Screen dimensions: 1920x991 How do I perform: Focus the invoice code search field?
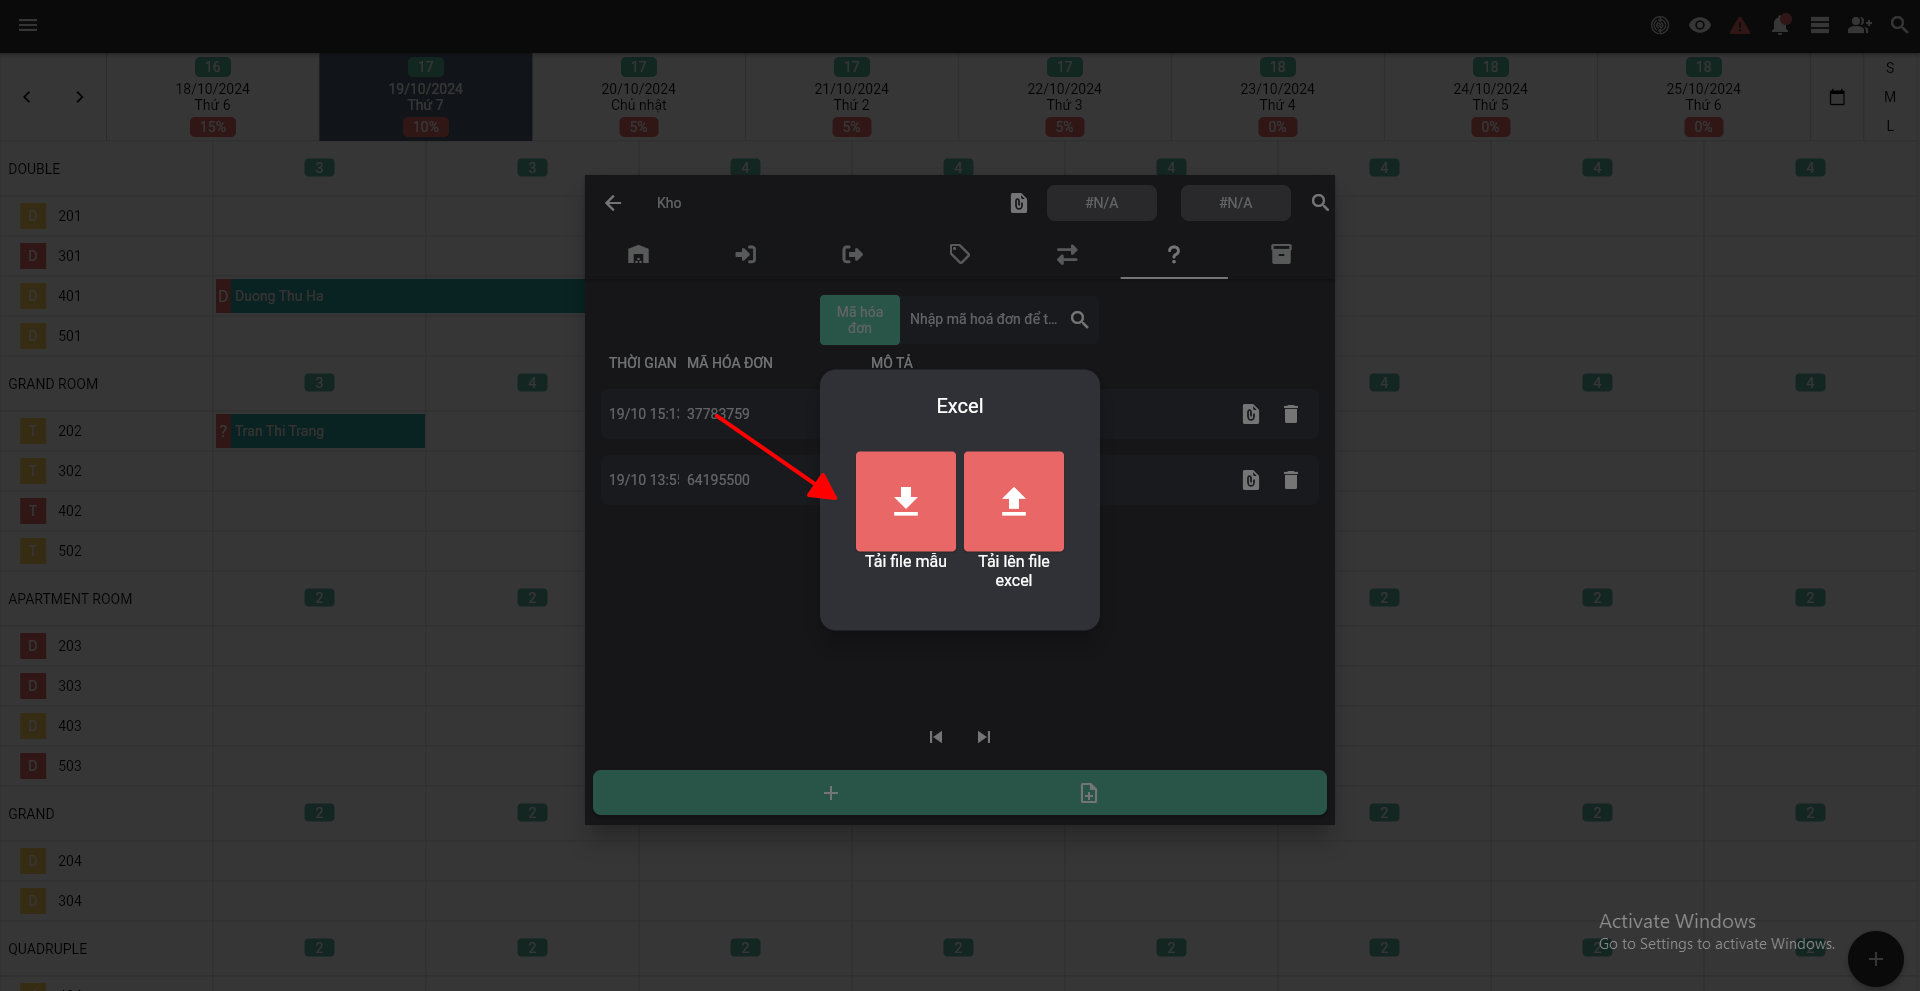pyautogui.click(x=983, y=320)
